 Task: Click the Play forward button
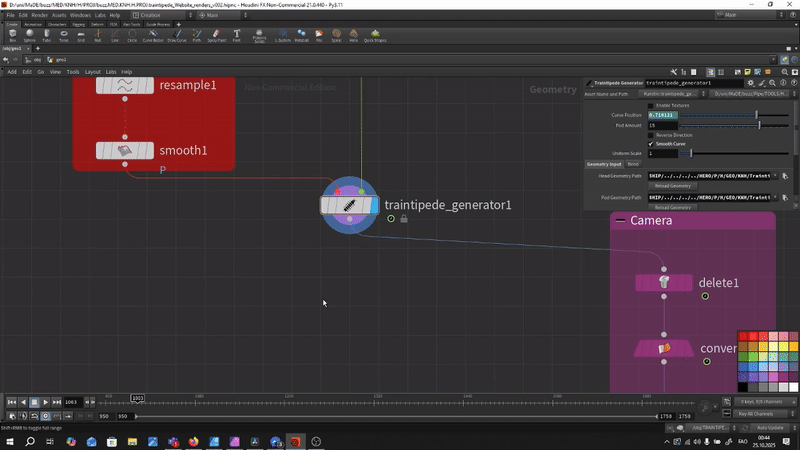pyautogui.click(x=45, y=402)
